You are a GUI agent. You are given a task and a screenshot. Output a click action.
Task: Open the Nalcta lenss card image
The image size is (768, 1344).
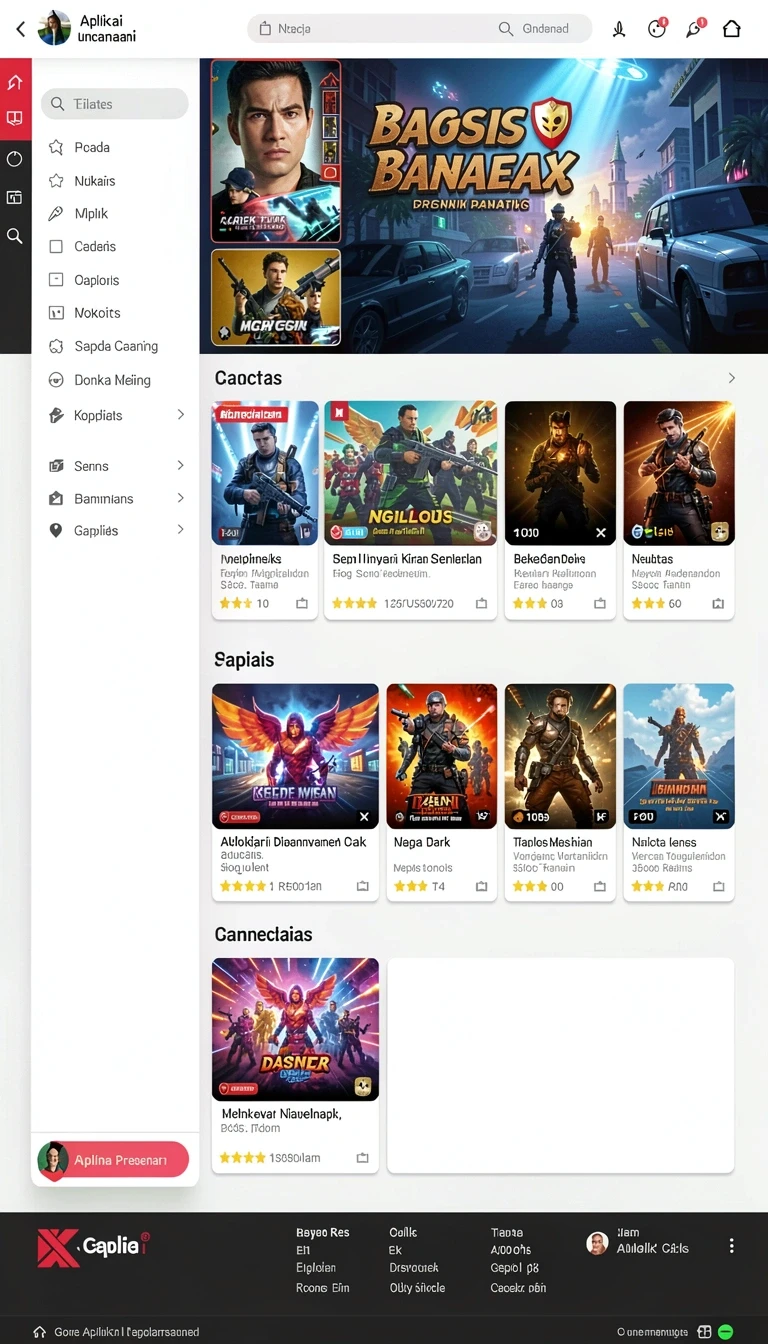click(x=679, y=756)
